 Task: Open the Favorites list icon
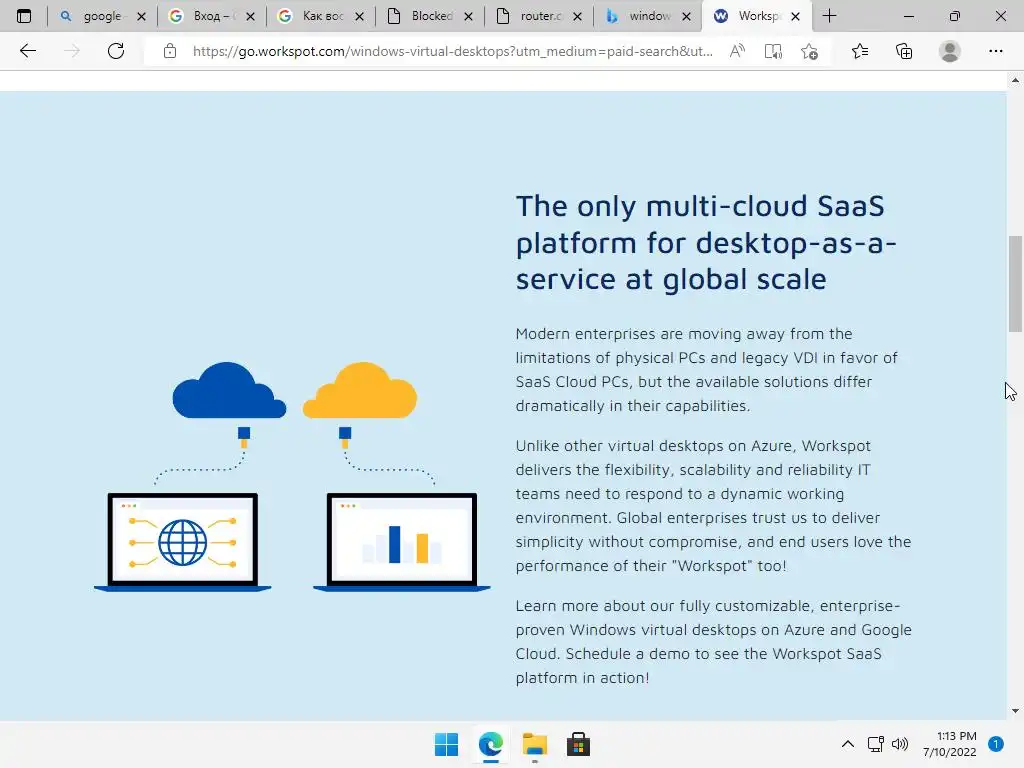tap(860, 51)
